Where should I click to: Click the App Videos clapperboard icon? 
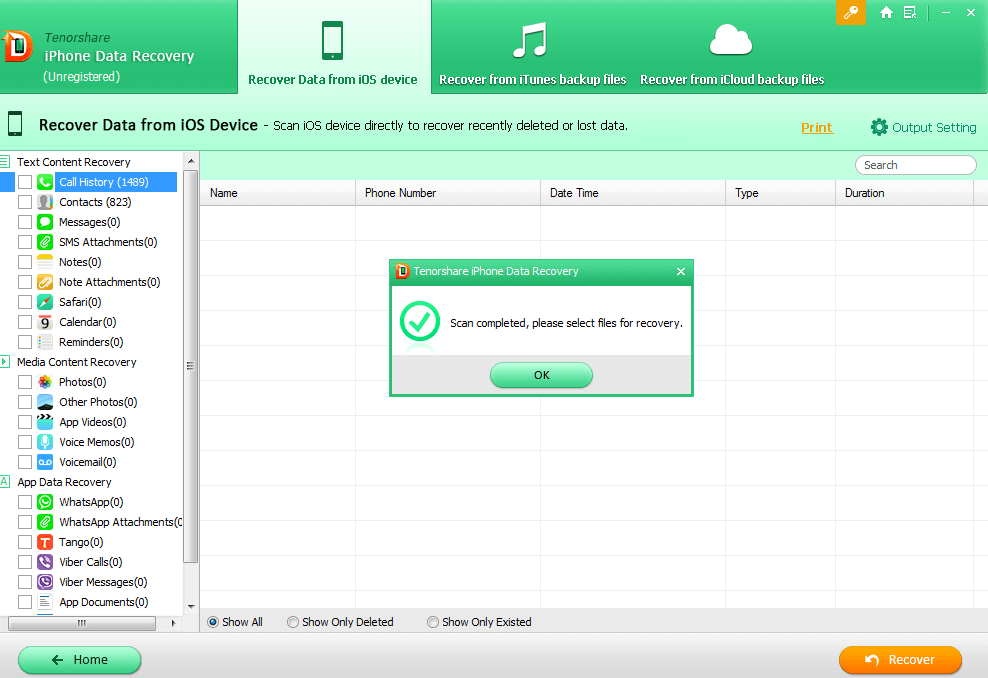[45, 422]
